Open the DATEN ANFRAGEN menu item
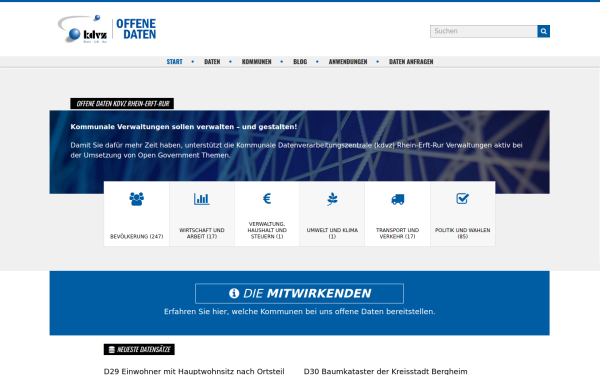Image resolution: width=600 pixels, height=375 pixels. [x=411, y=62]
